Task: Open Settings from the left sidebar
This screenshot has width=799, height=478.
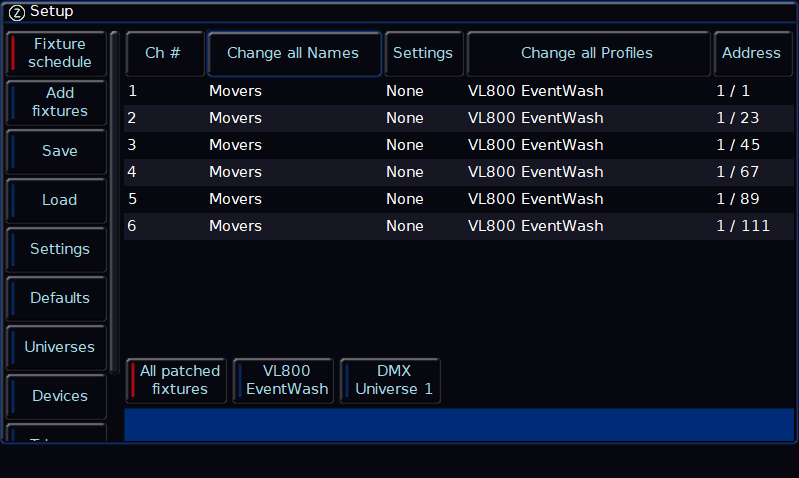Action: (57, 249)
